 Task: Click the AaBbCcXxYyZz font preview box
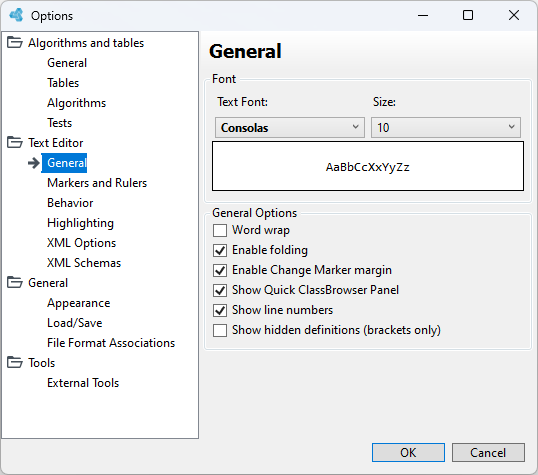click(368, 166)
